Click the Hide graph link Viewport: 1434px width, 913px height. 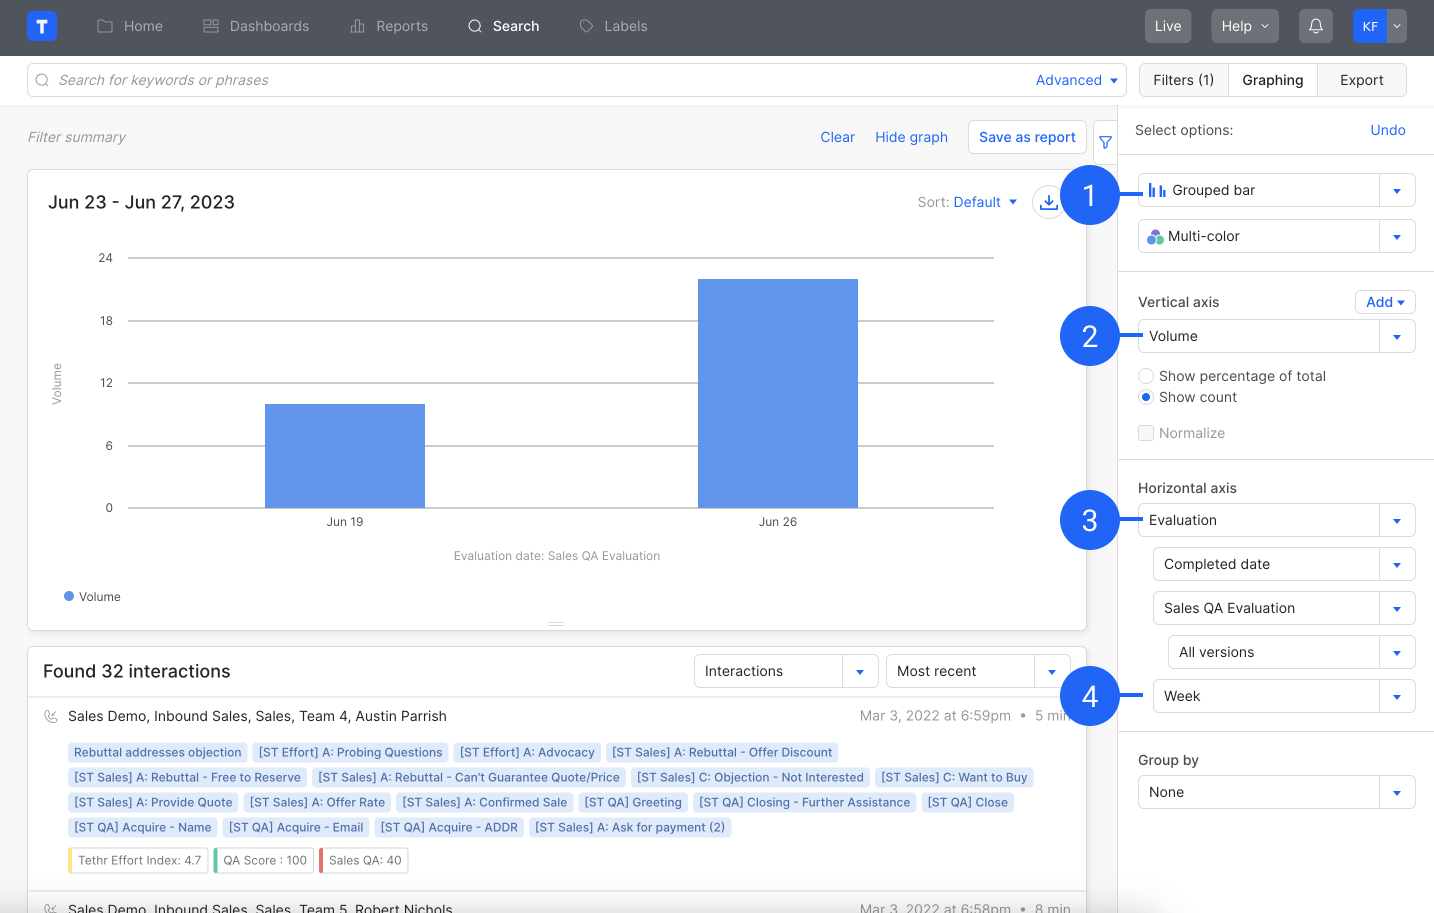[x=911, y=137]
